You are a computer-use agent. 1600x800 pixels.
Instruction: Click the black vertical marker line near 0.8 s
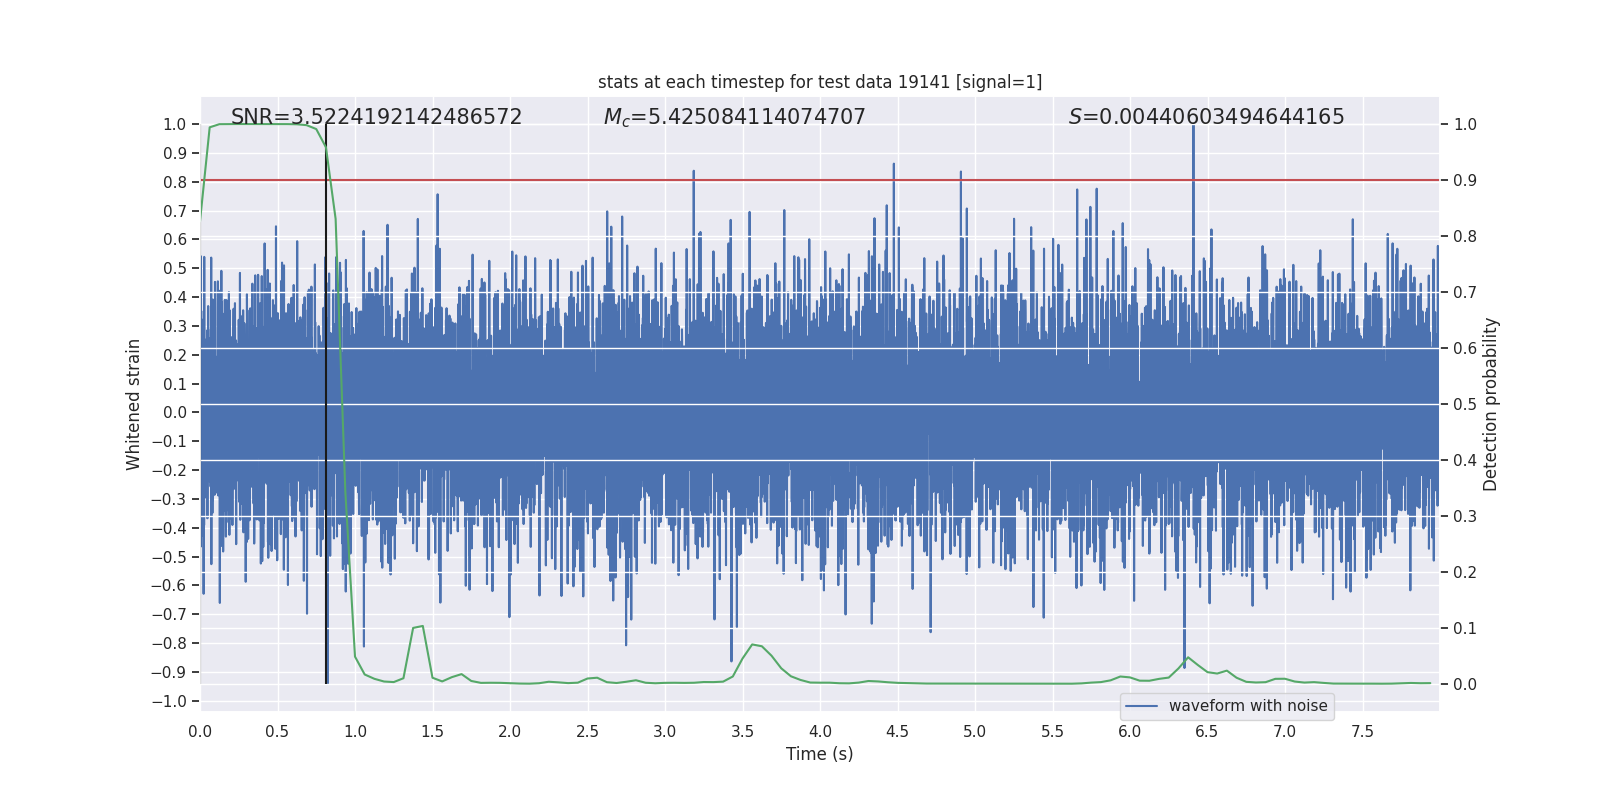(x=326, y=404)
